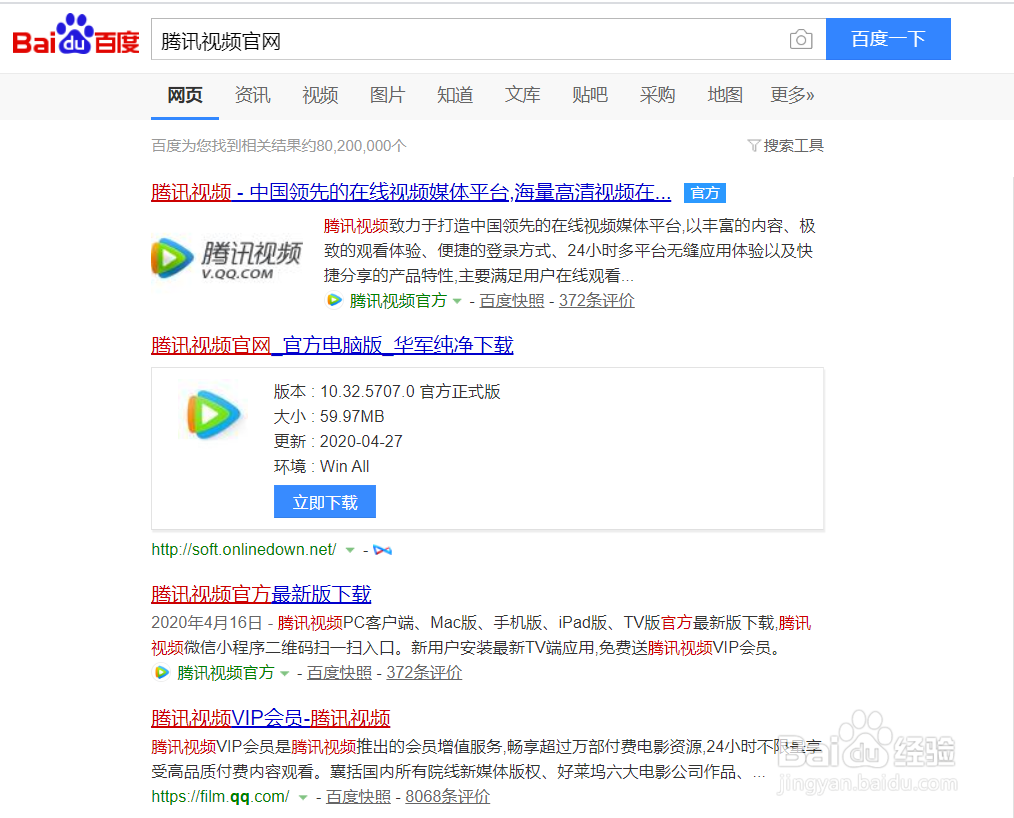Open camera image search icon

click(x=801, y=39)
